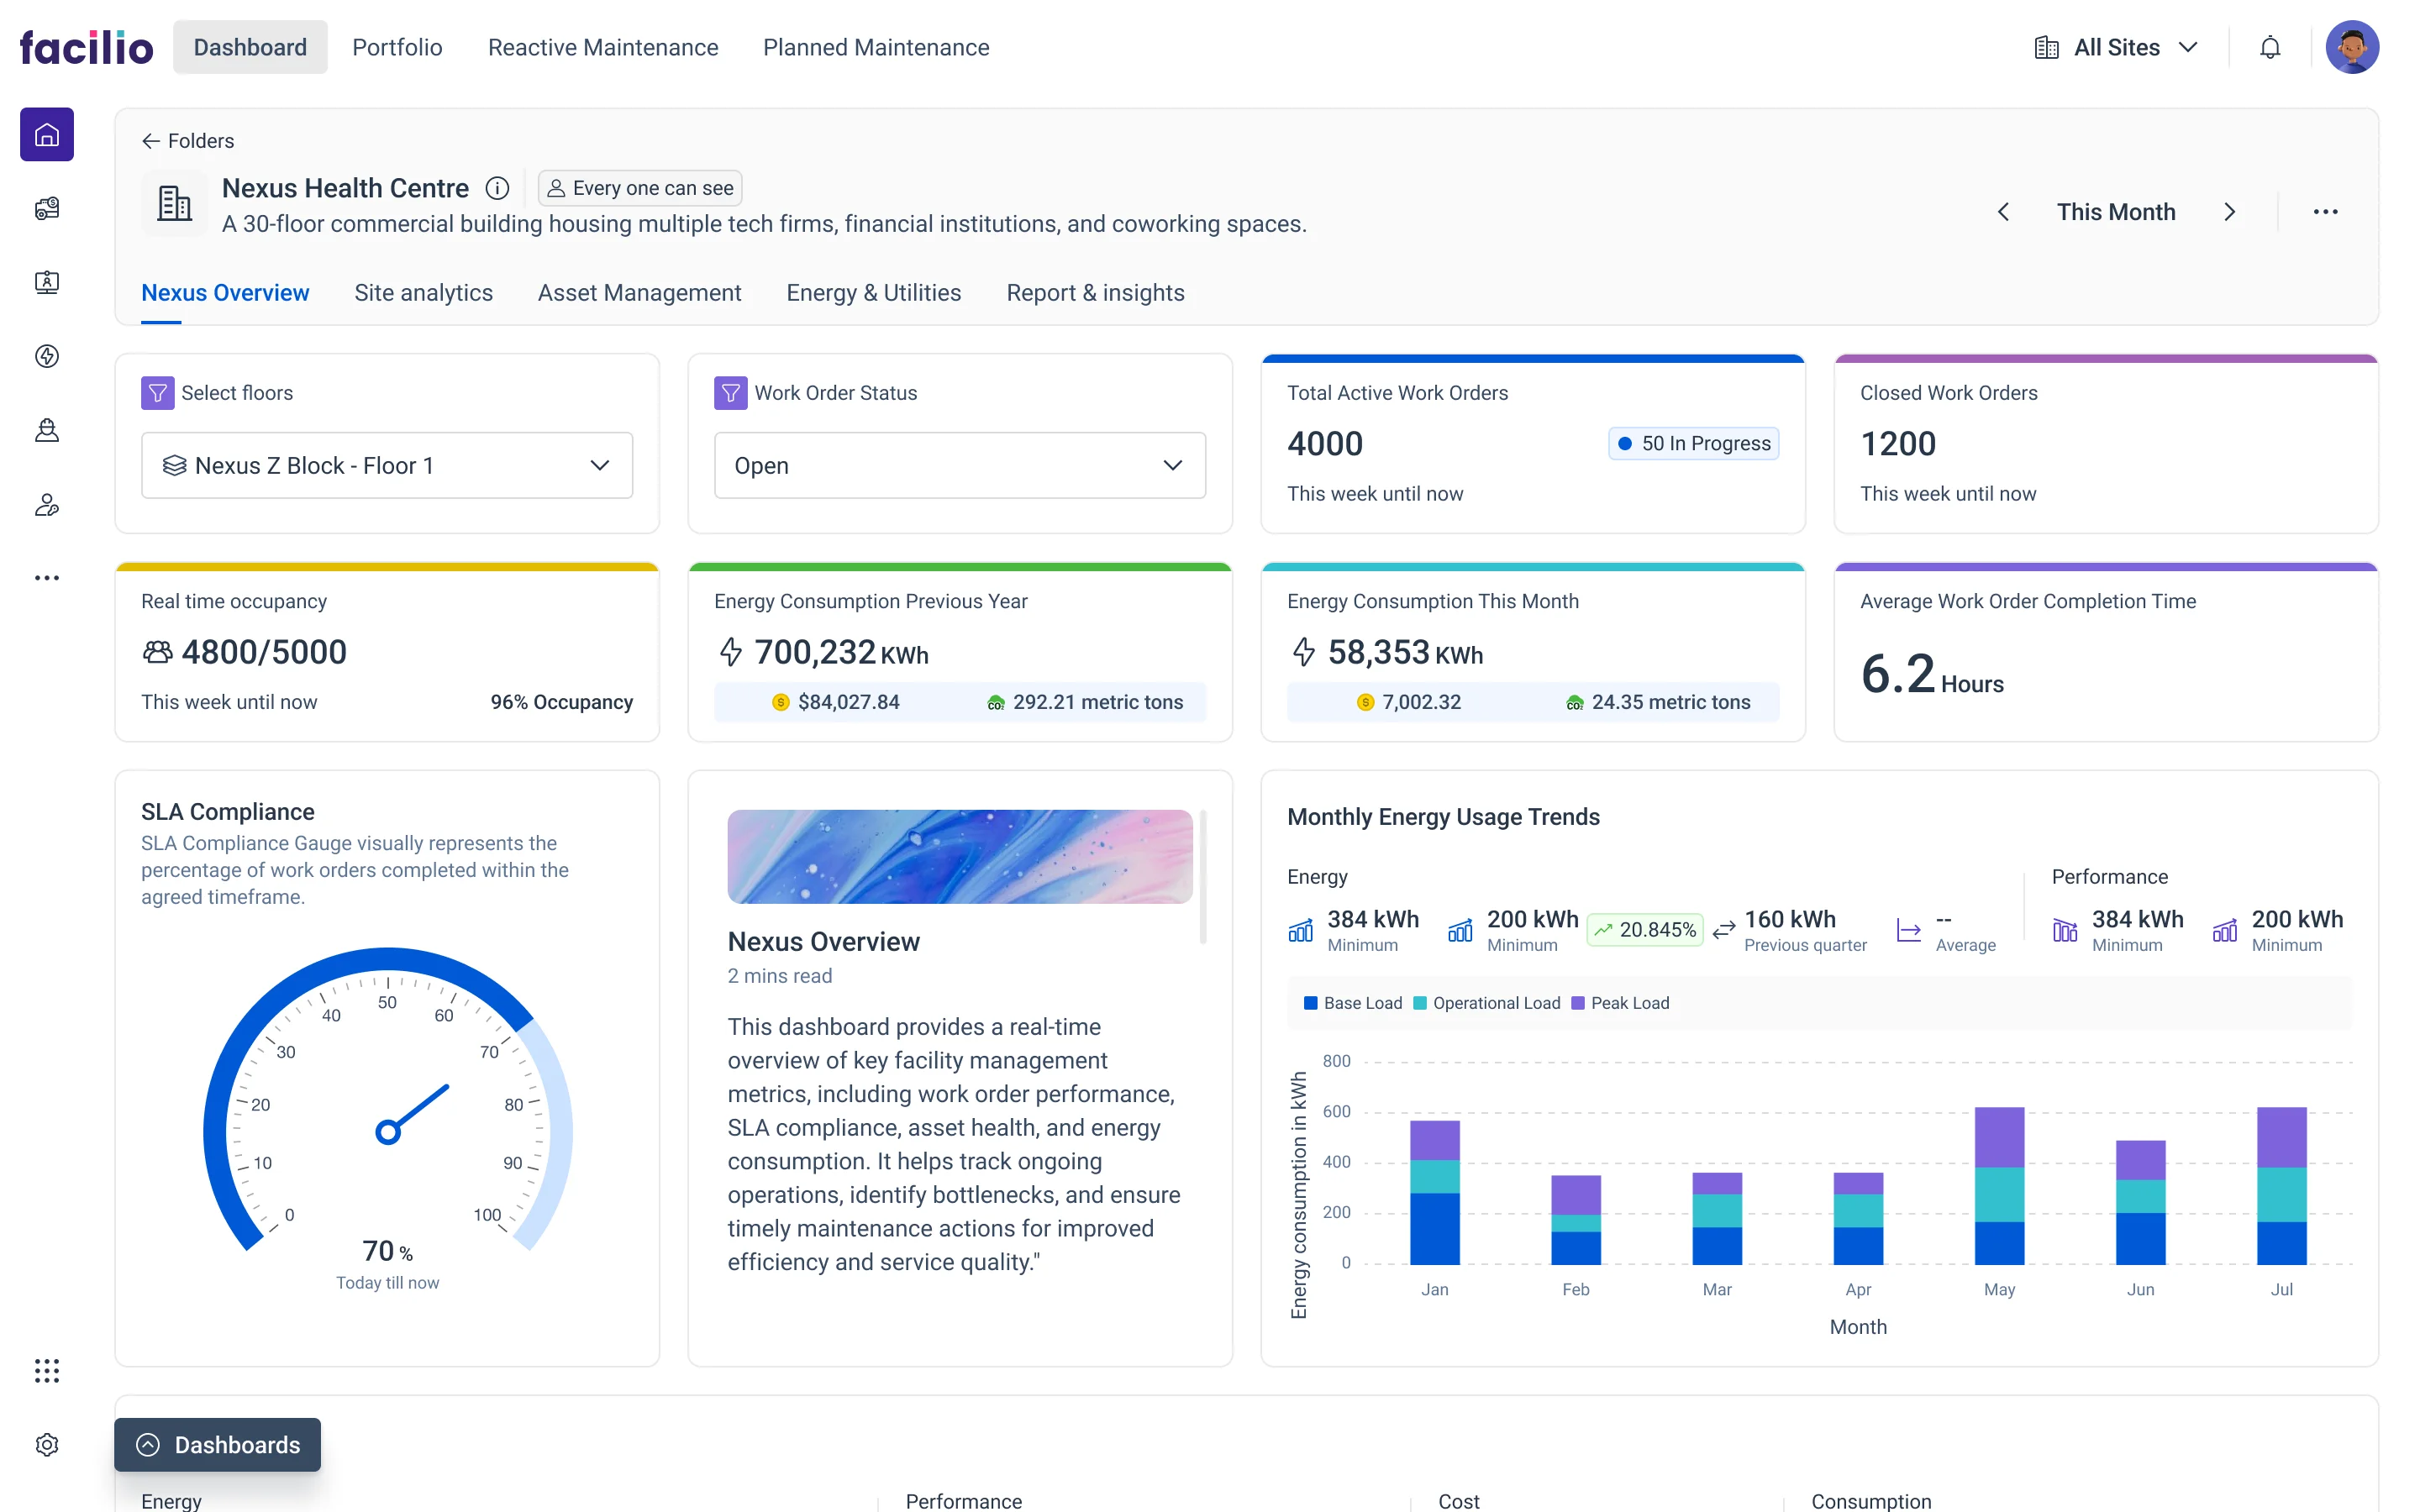Click the Dashboards button at bottom left
The image size is (2420, 1512).
[217, 1445]
